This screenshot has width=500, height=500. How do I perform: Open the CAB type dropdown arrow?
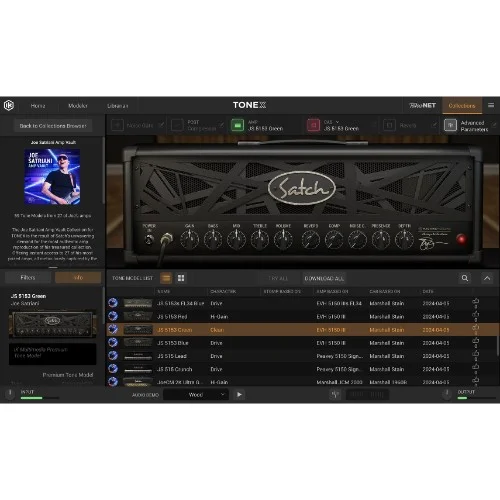[337, 122]
